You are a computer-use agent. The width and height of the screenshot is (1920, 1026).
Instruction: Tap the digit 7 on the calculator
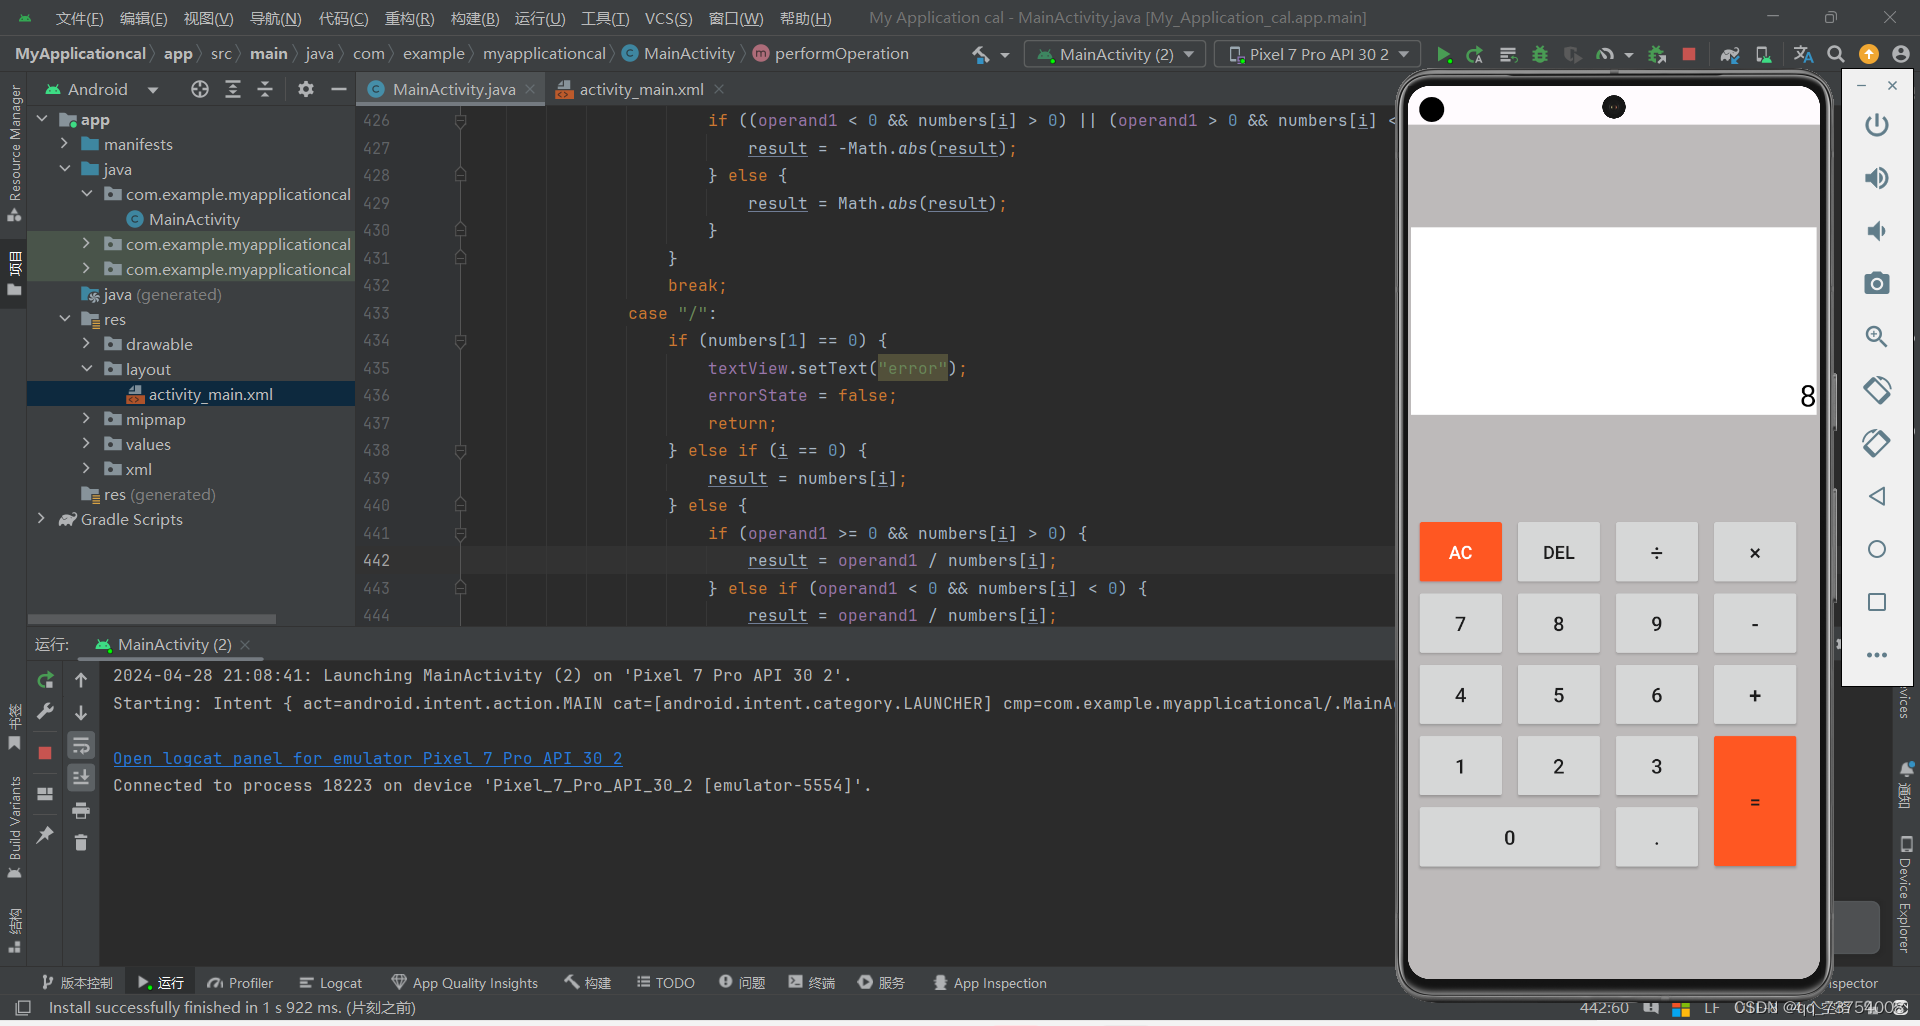[1460, 624]
